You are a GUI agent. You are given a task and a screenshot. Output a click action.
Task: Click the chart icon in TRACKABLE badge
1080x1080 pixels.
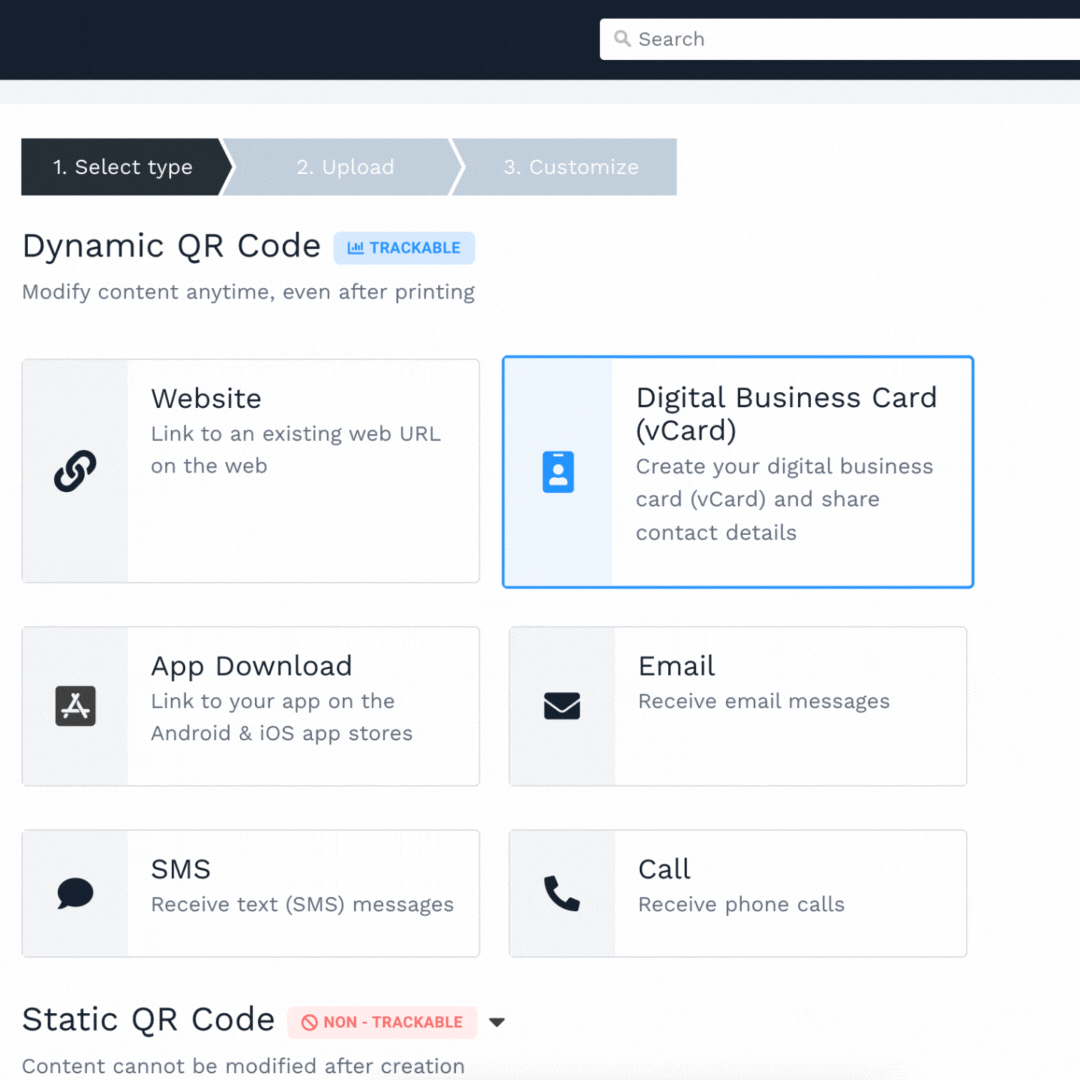coord(355,248)
